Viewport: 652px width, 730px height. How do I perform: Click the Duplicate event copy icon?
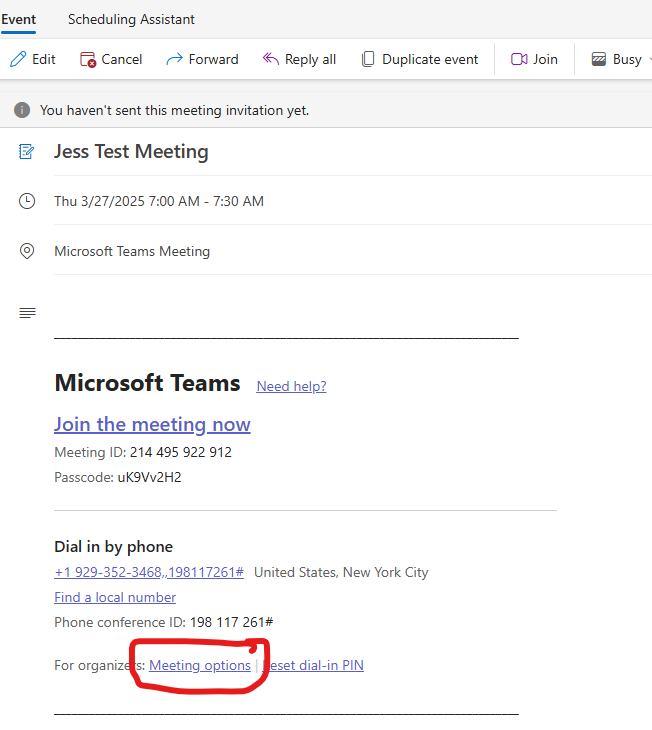(x=368, y=60)
